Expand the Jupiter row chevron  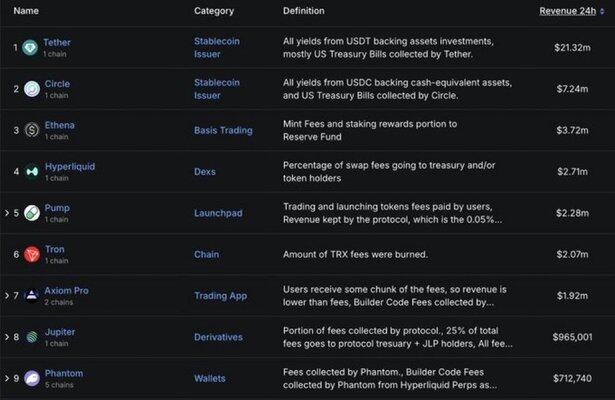7,337
